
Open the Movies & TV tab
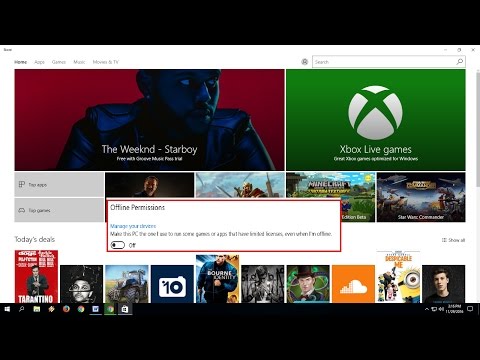105,62
